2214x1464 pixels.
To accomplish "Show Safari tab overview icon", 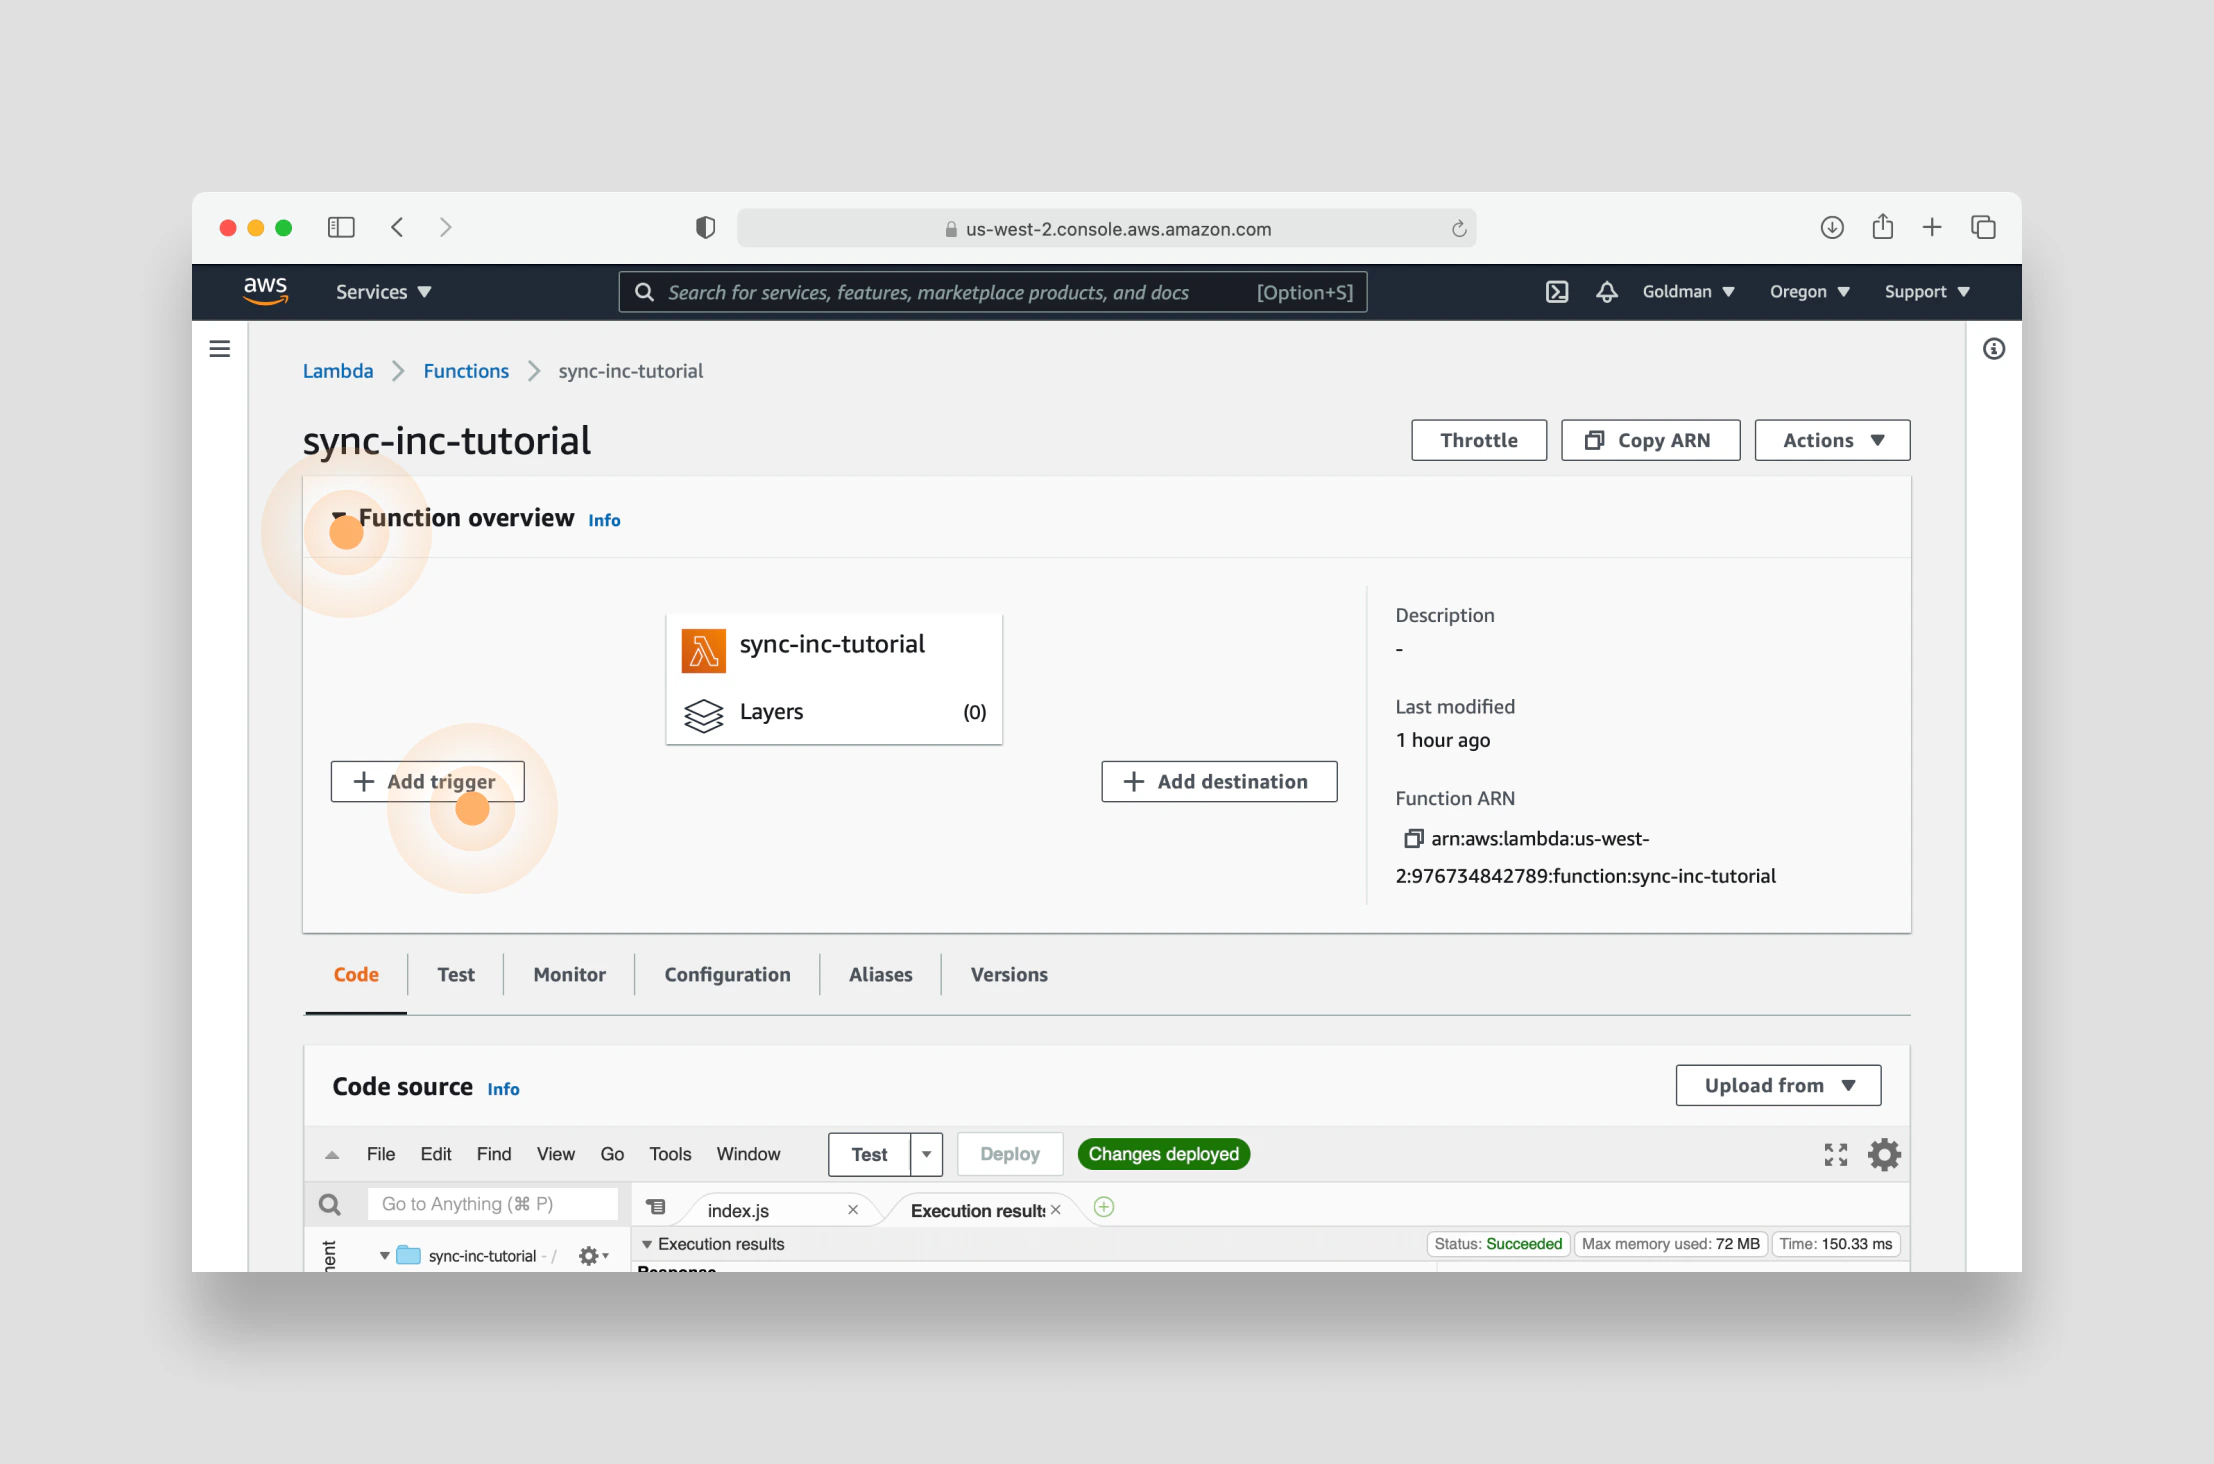I will (1983, 228).
